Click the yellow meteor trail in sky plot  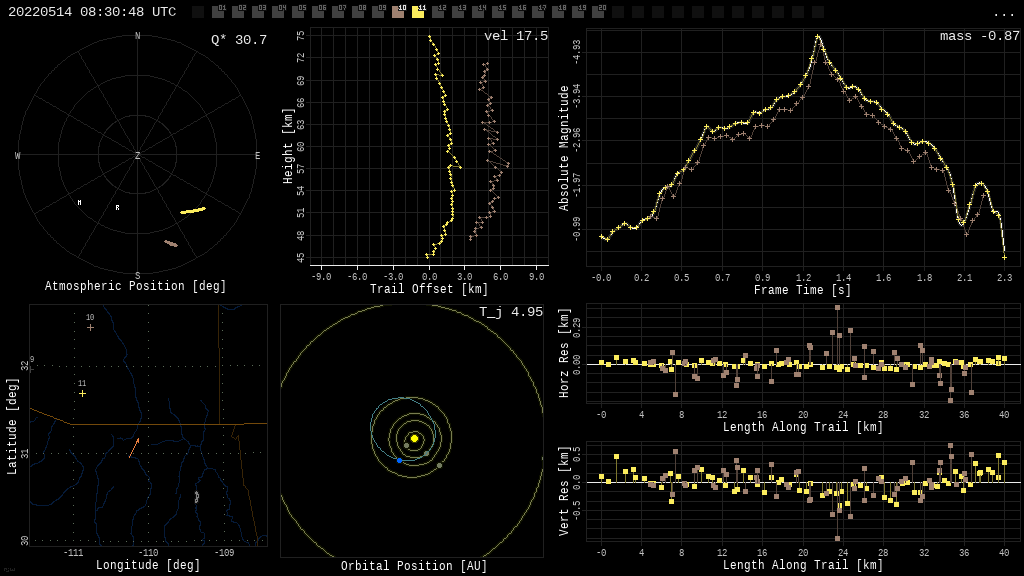tap(193, 210)
